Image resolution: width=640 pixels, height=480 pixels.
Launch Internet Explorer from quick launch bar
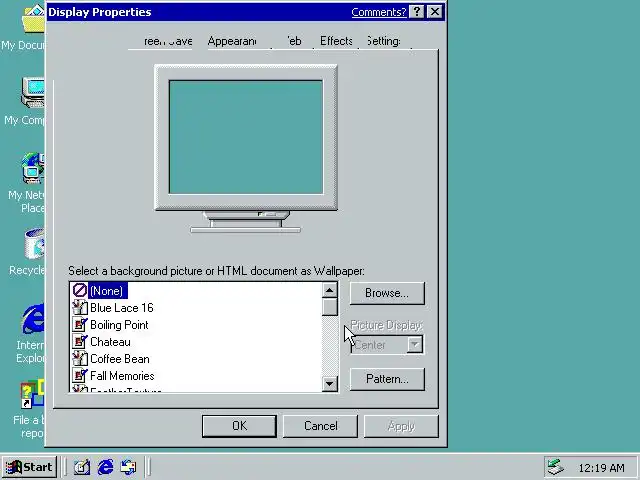105,467
